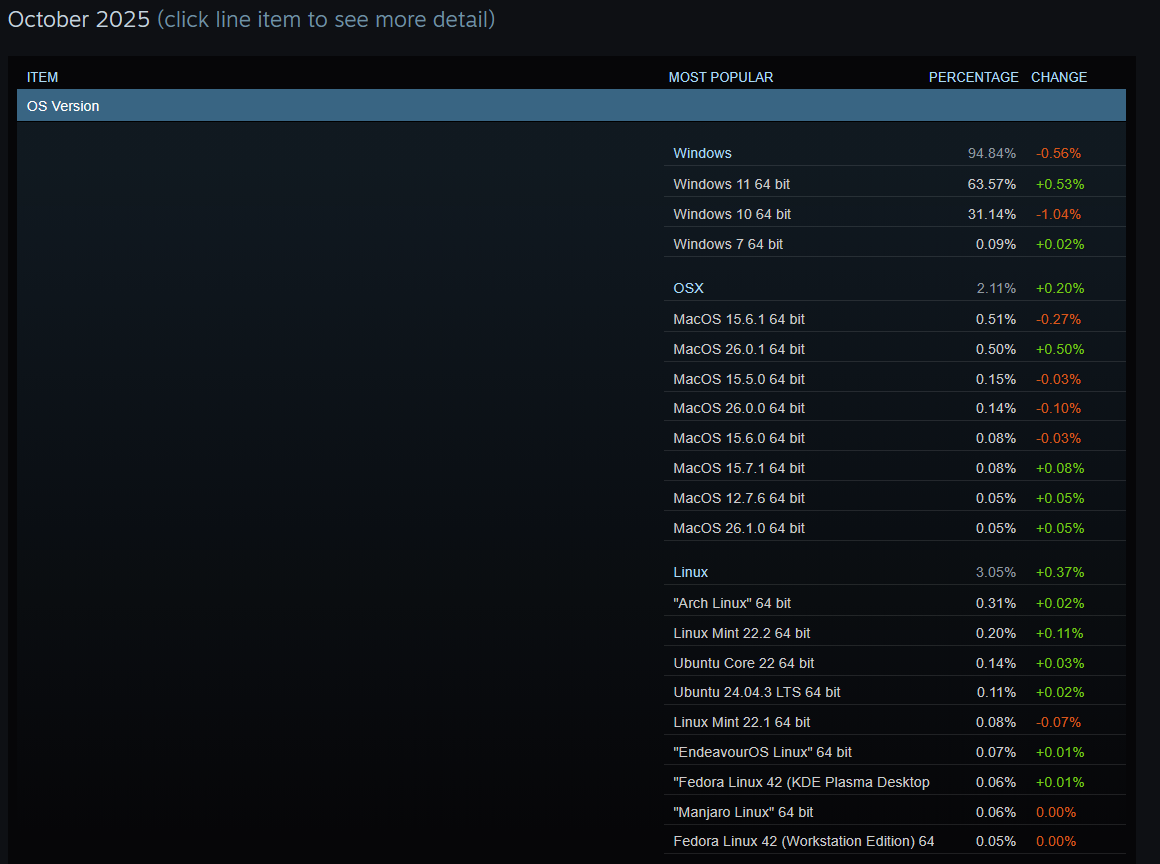This screenshot has width=1160, height=864.
Task: Click the +0.20% change for OSX
Action: point(1060,288)
